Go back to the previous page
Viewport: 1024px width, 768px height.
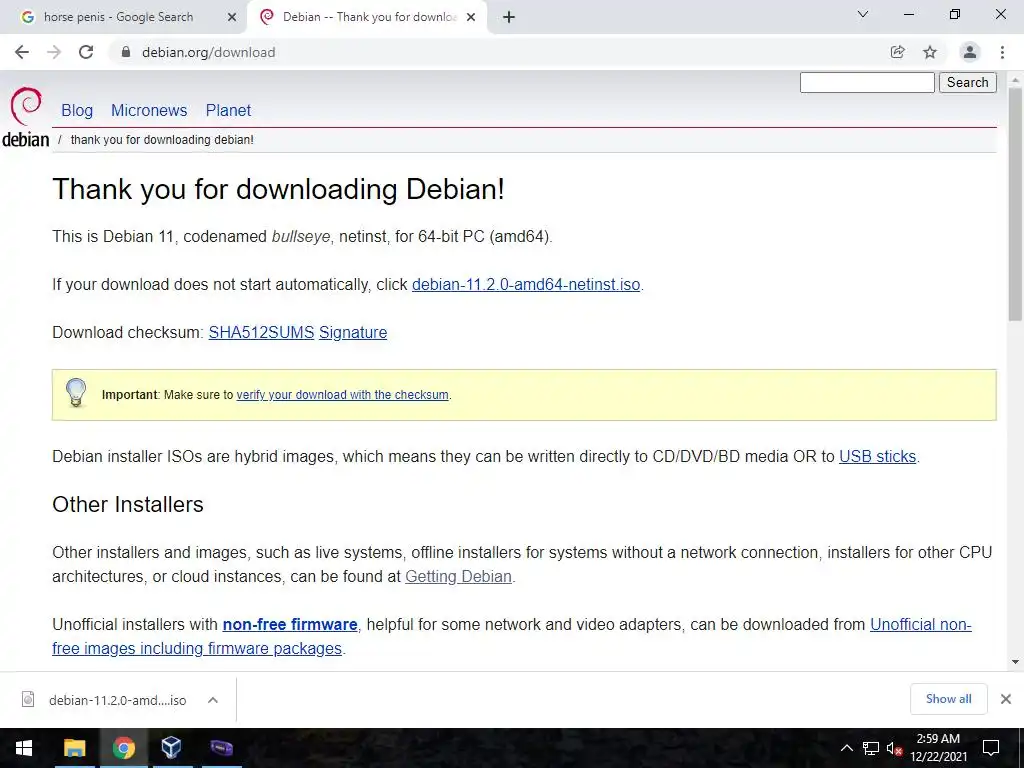pyautogui.click(x=22, y=52)
